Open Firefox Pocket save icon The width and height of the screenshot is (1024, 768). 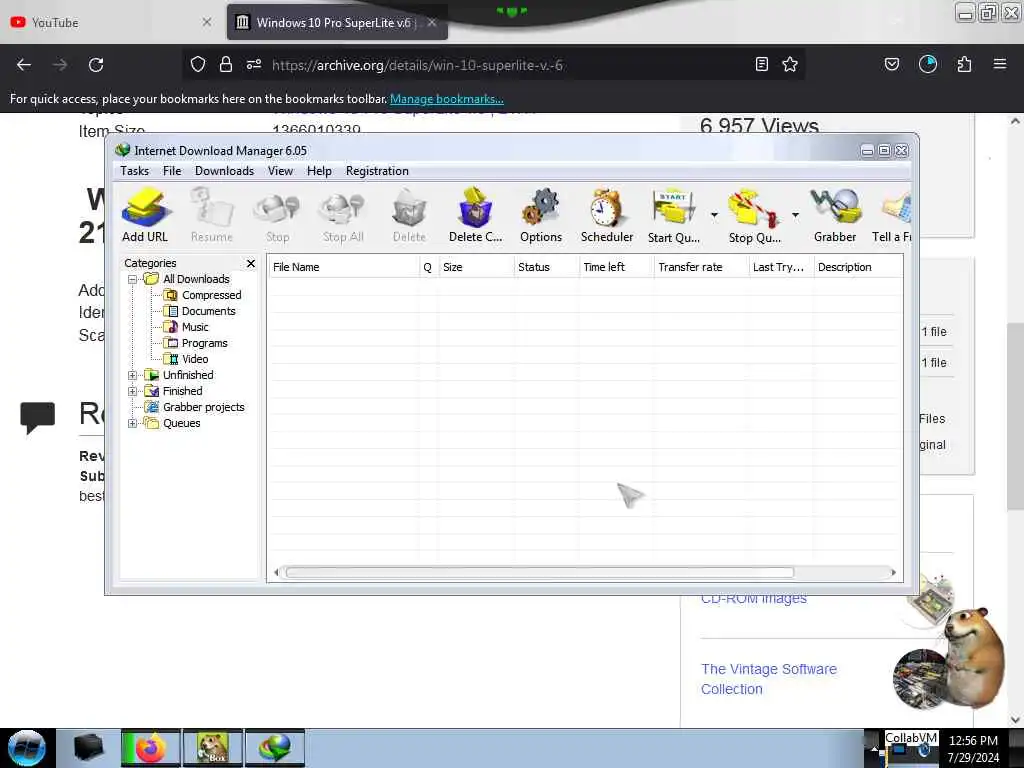pos(891,64)
